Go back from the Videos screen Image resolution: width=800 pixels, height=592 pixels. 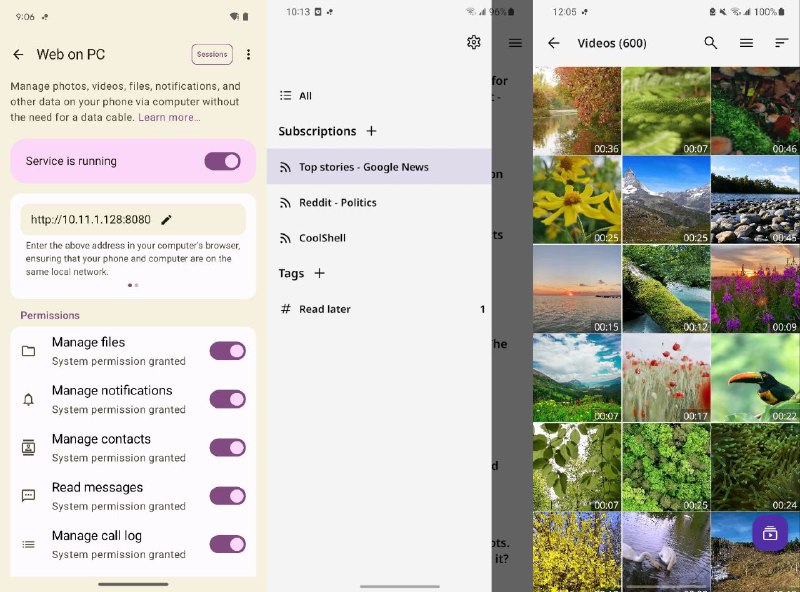point(554,43)
